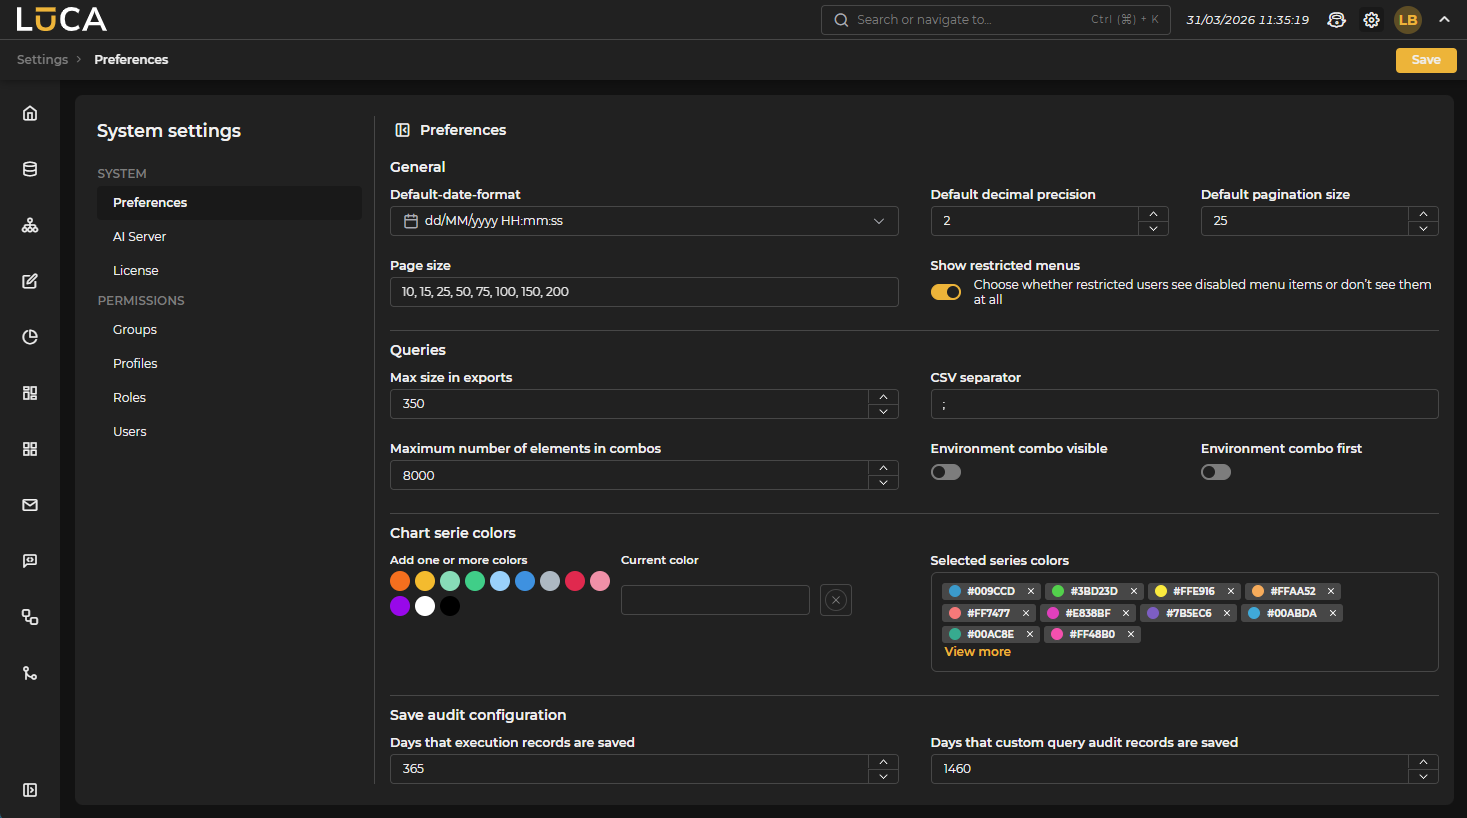Open the Home icon in the sidebar
The width and height of the screenshot is (1467, 818).
coord(30,113)
